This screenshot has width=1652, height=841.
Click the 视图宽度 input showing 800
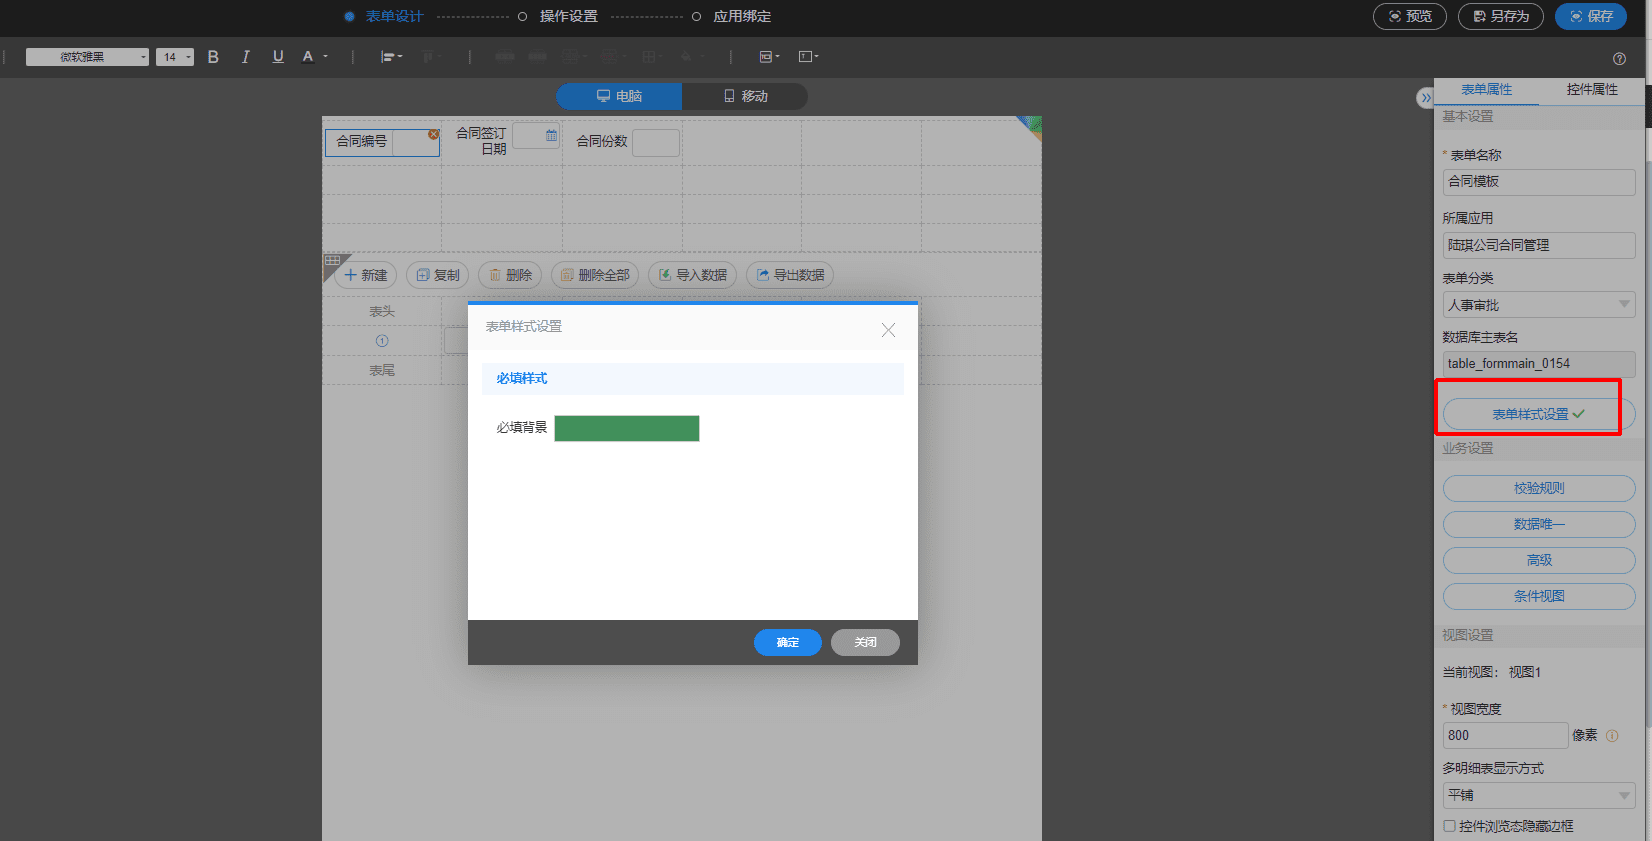(1505, 735)
